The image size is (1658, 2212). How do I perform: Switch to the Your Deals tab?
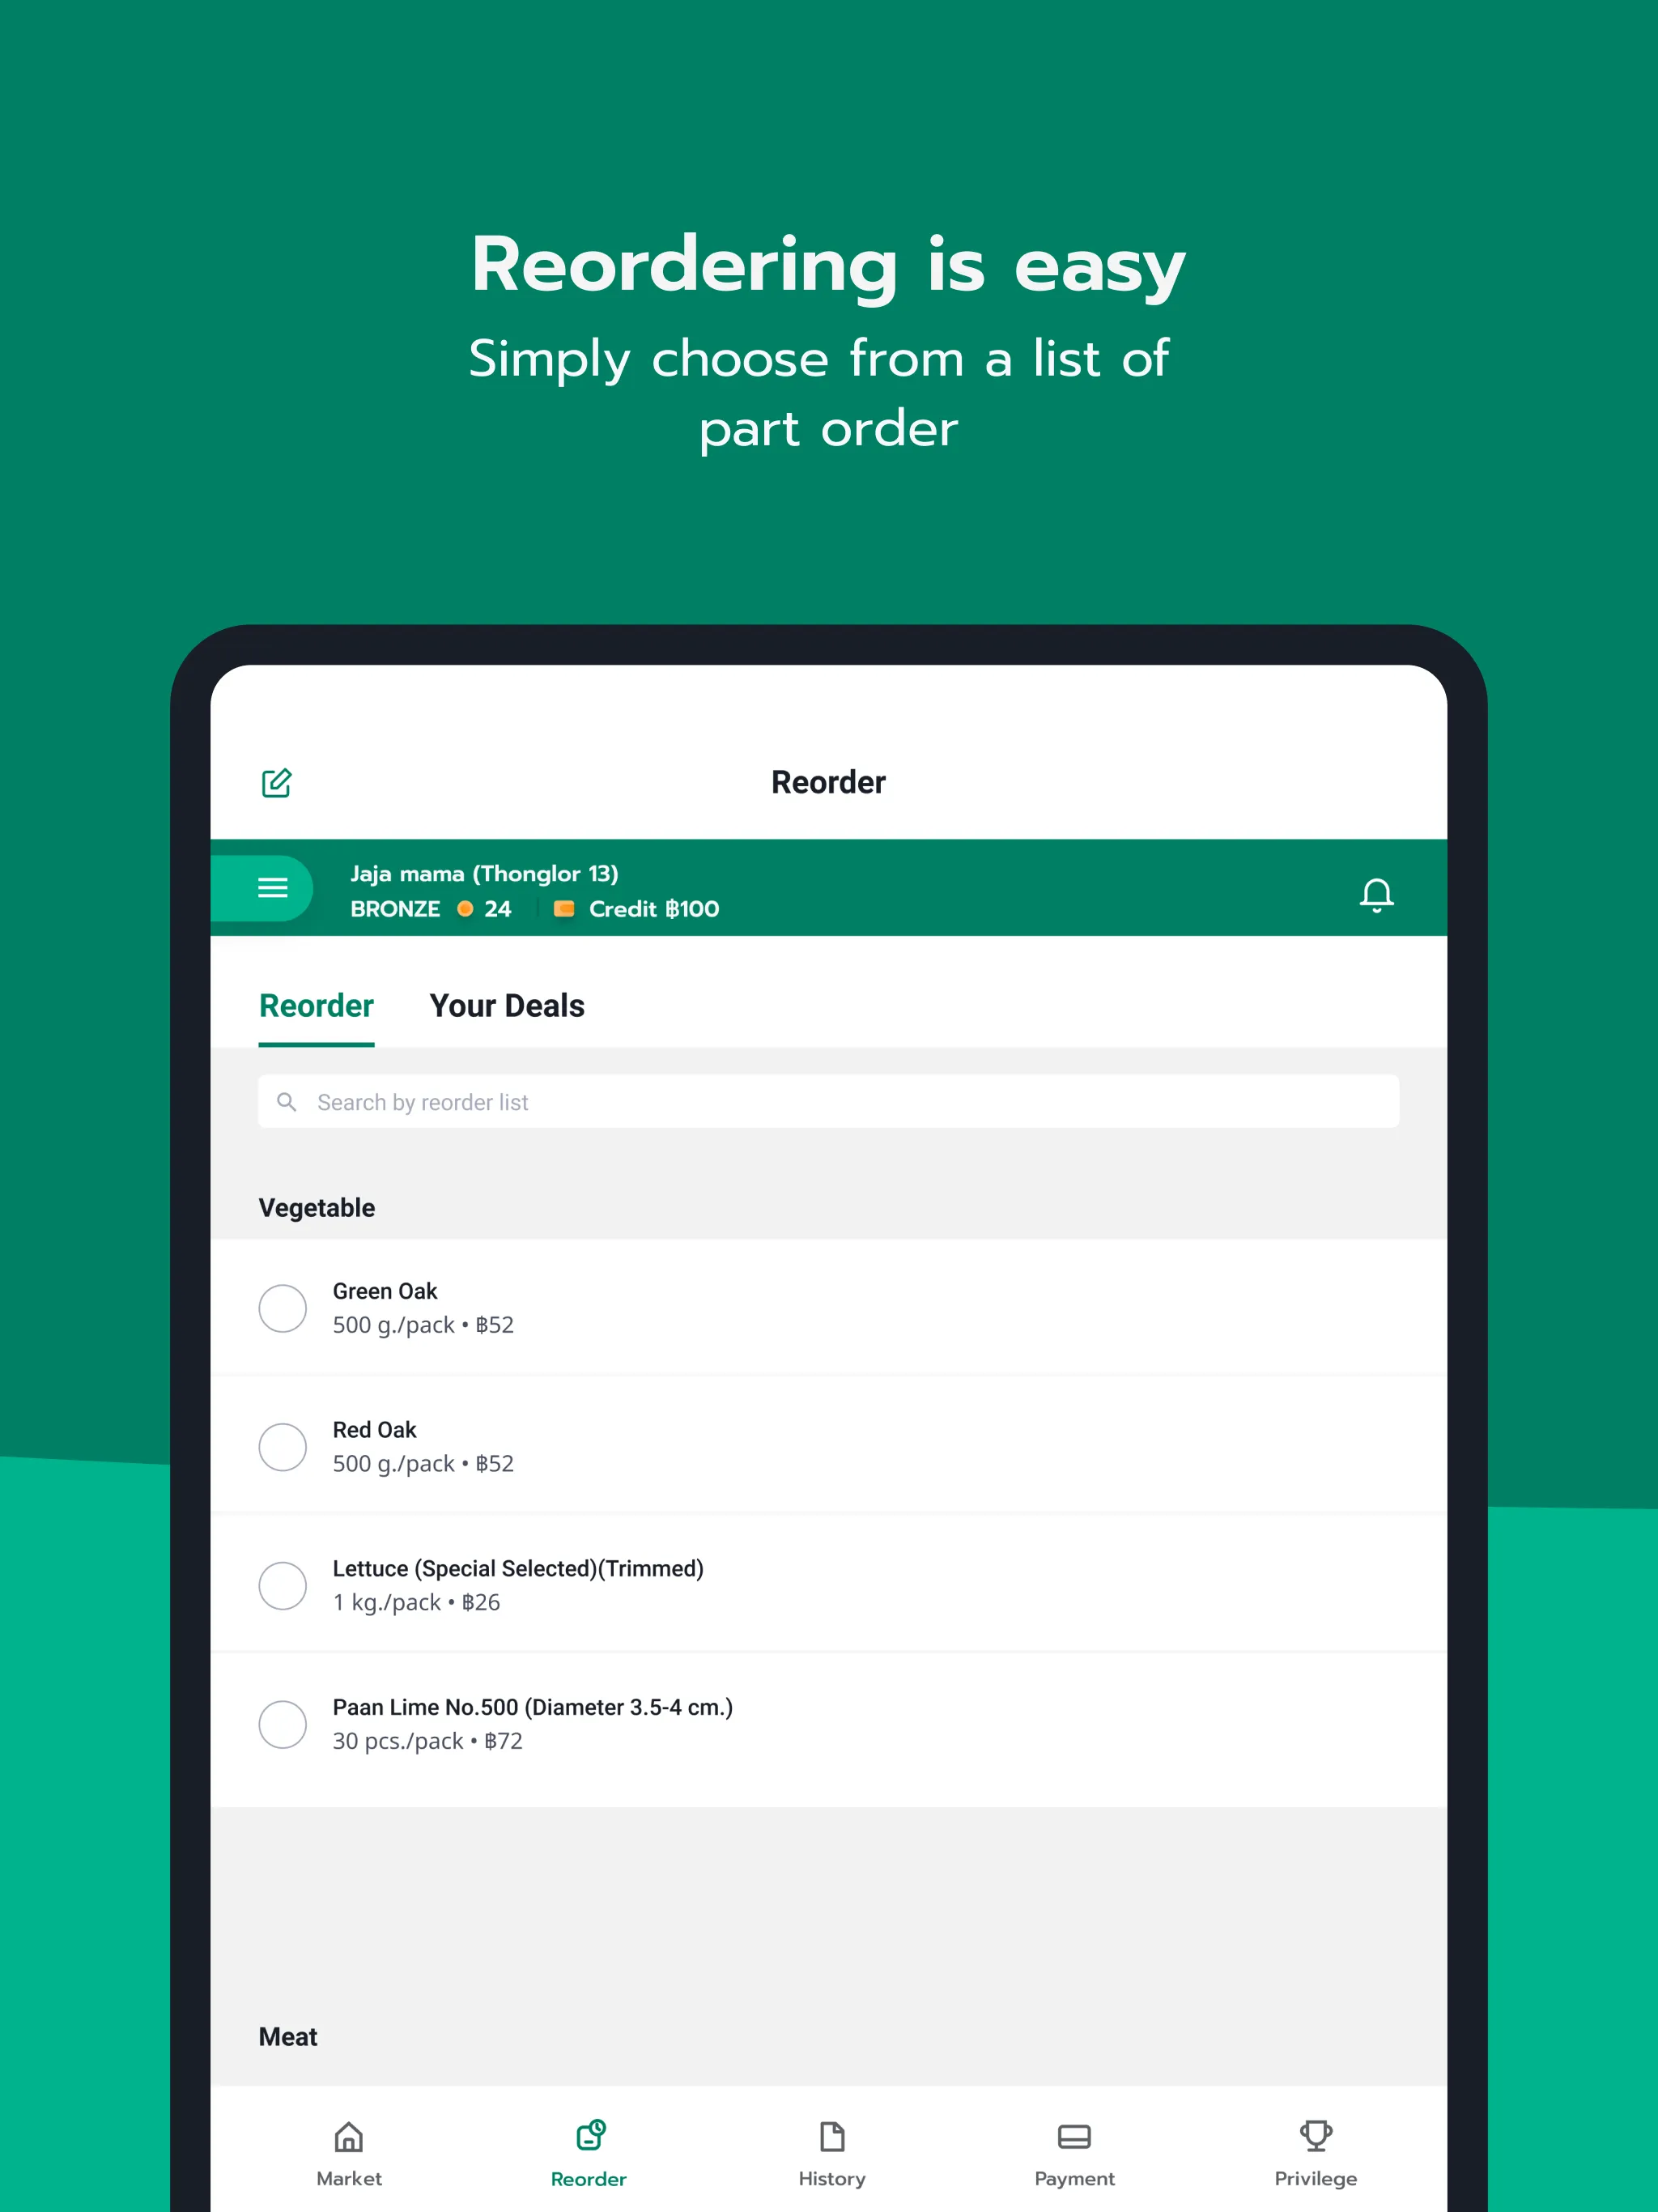507,1005
